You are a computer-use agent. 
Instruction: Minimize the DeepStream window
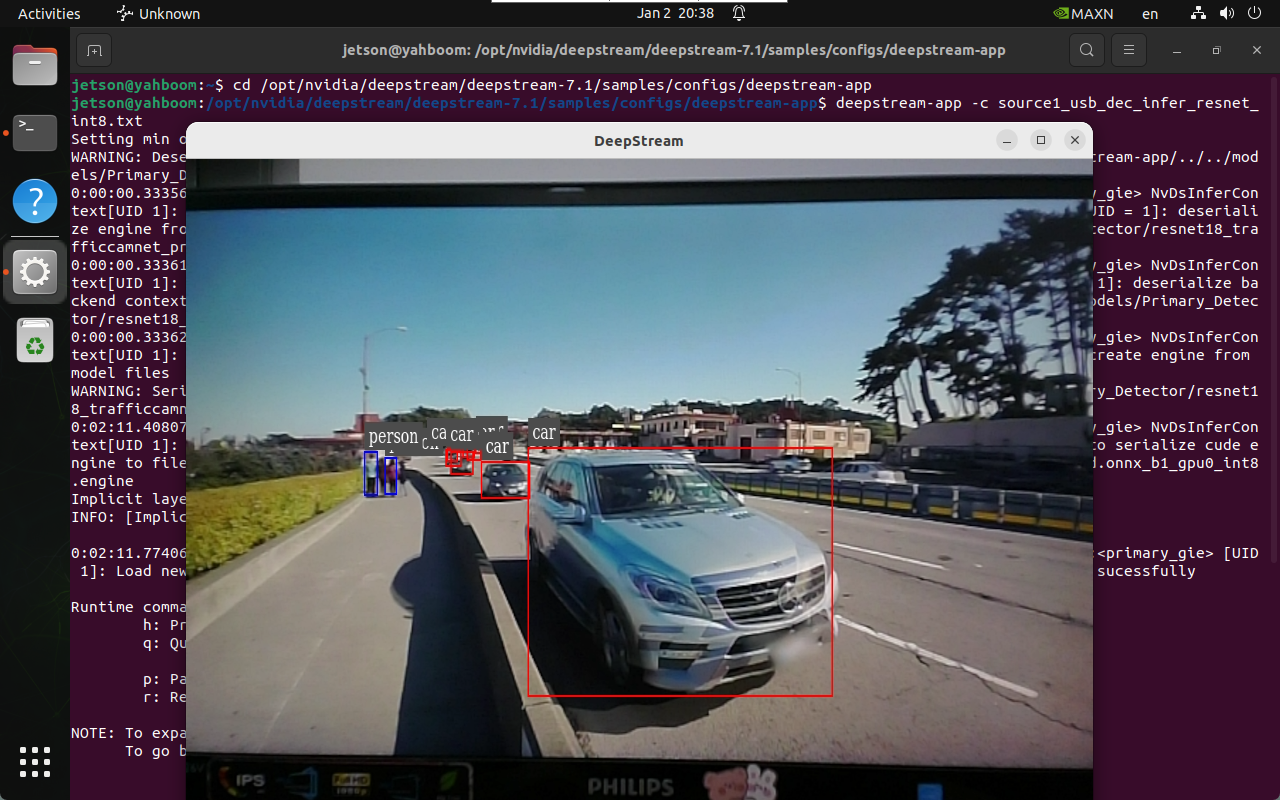click(1007, 140)
